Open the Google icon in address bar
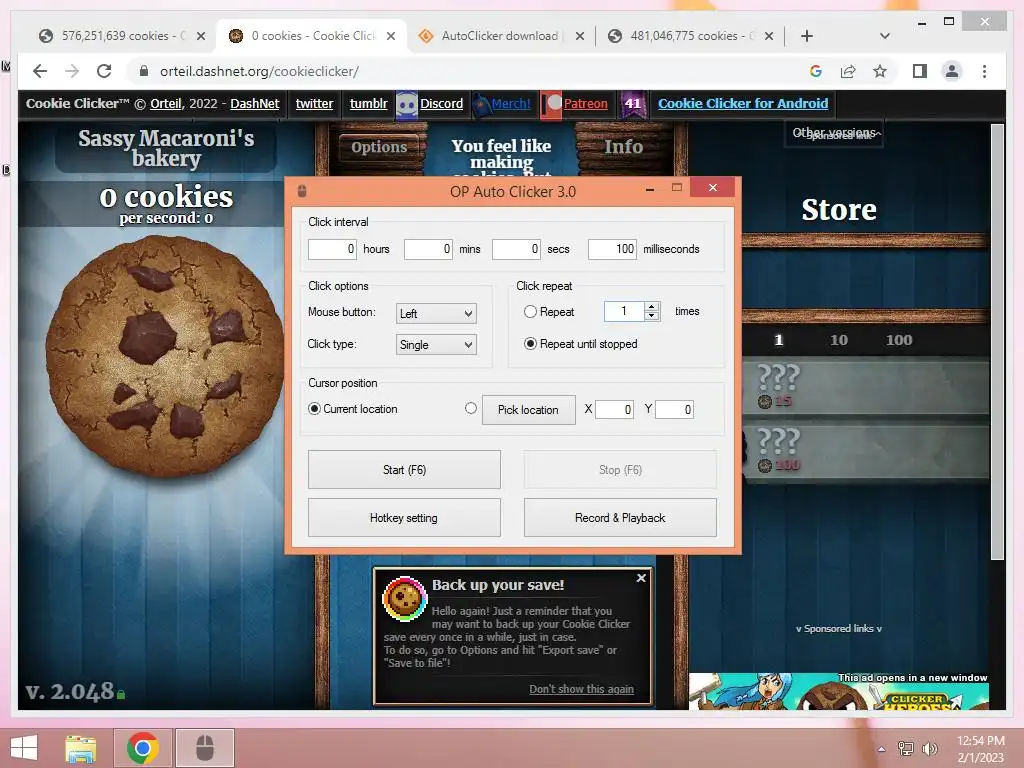 point(816,71)
